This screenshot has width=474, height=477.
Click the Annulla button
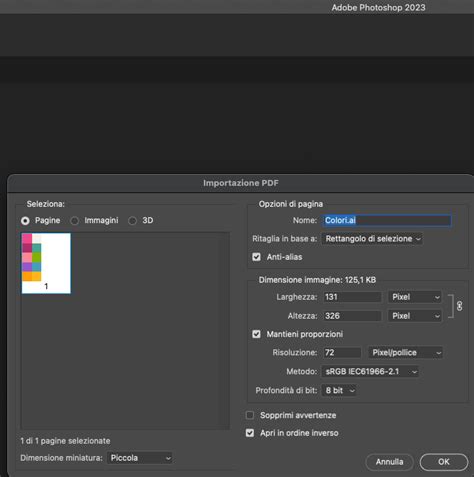[389, 462]
